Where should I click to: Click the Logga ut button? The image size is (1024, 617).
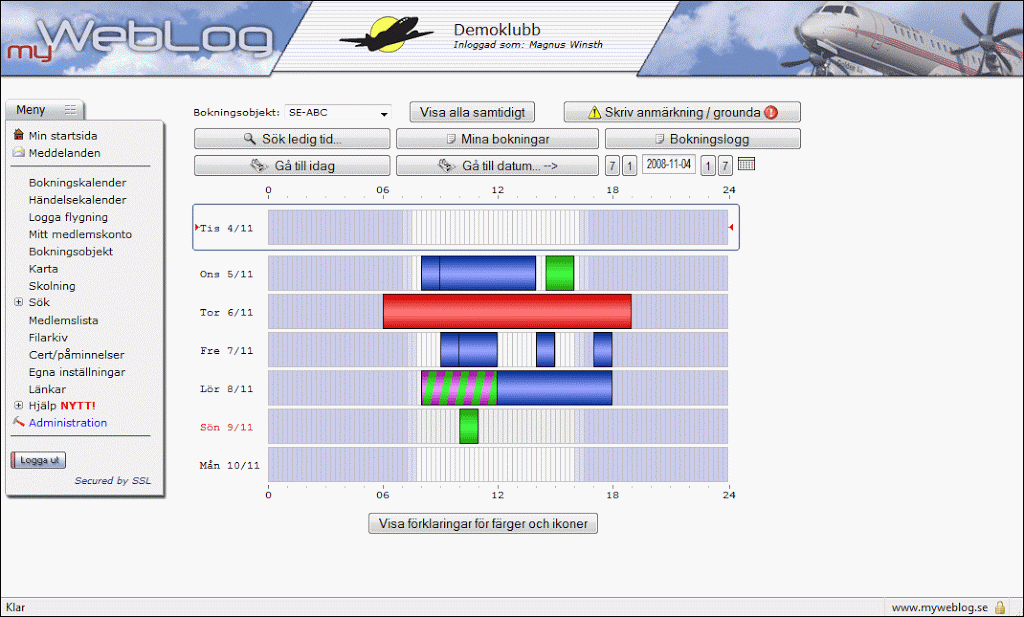(x=39, y=460)
